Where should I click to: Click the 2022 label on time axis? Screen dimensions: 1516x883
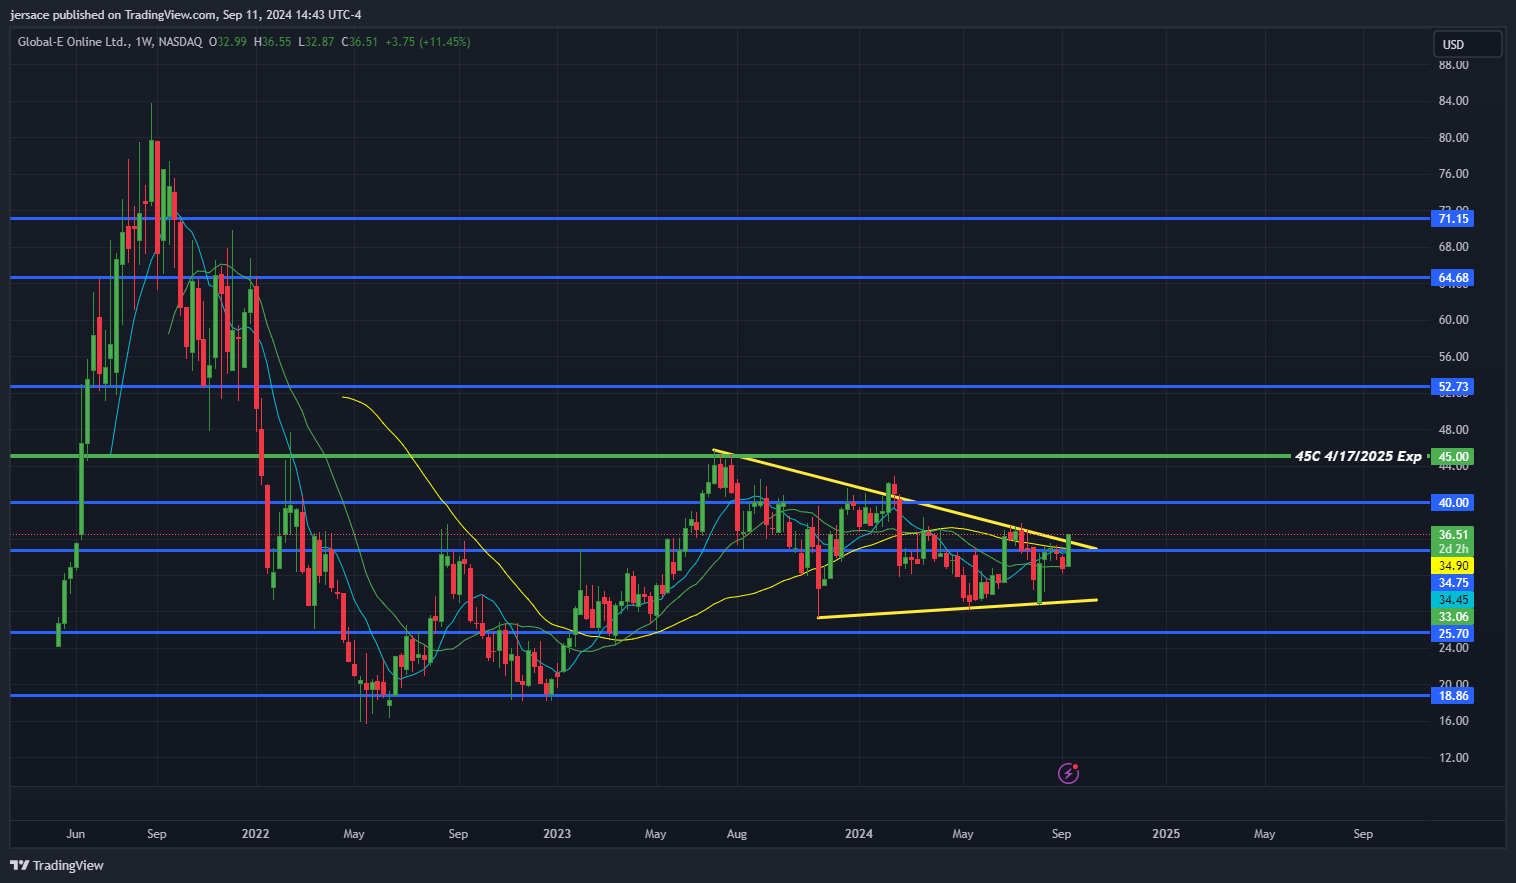255,834
